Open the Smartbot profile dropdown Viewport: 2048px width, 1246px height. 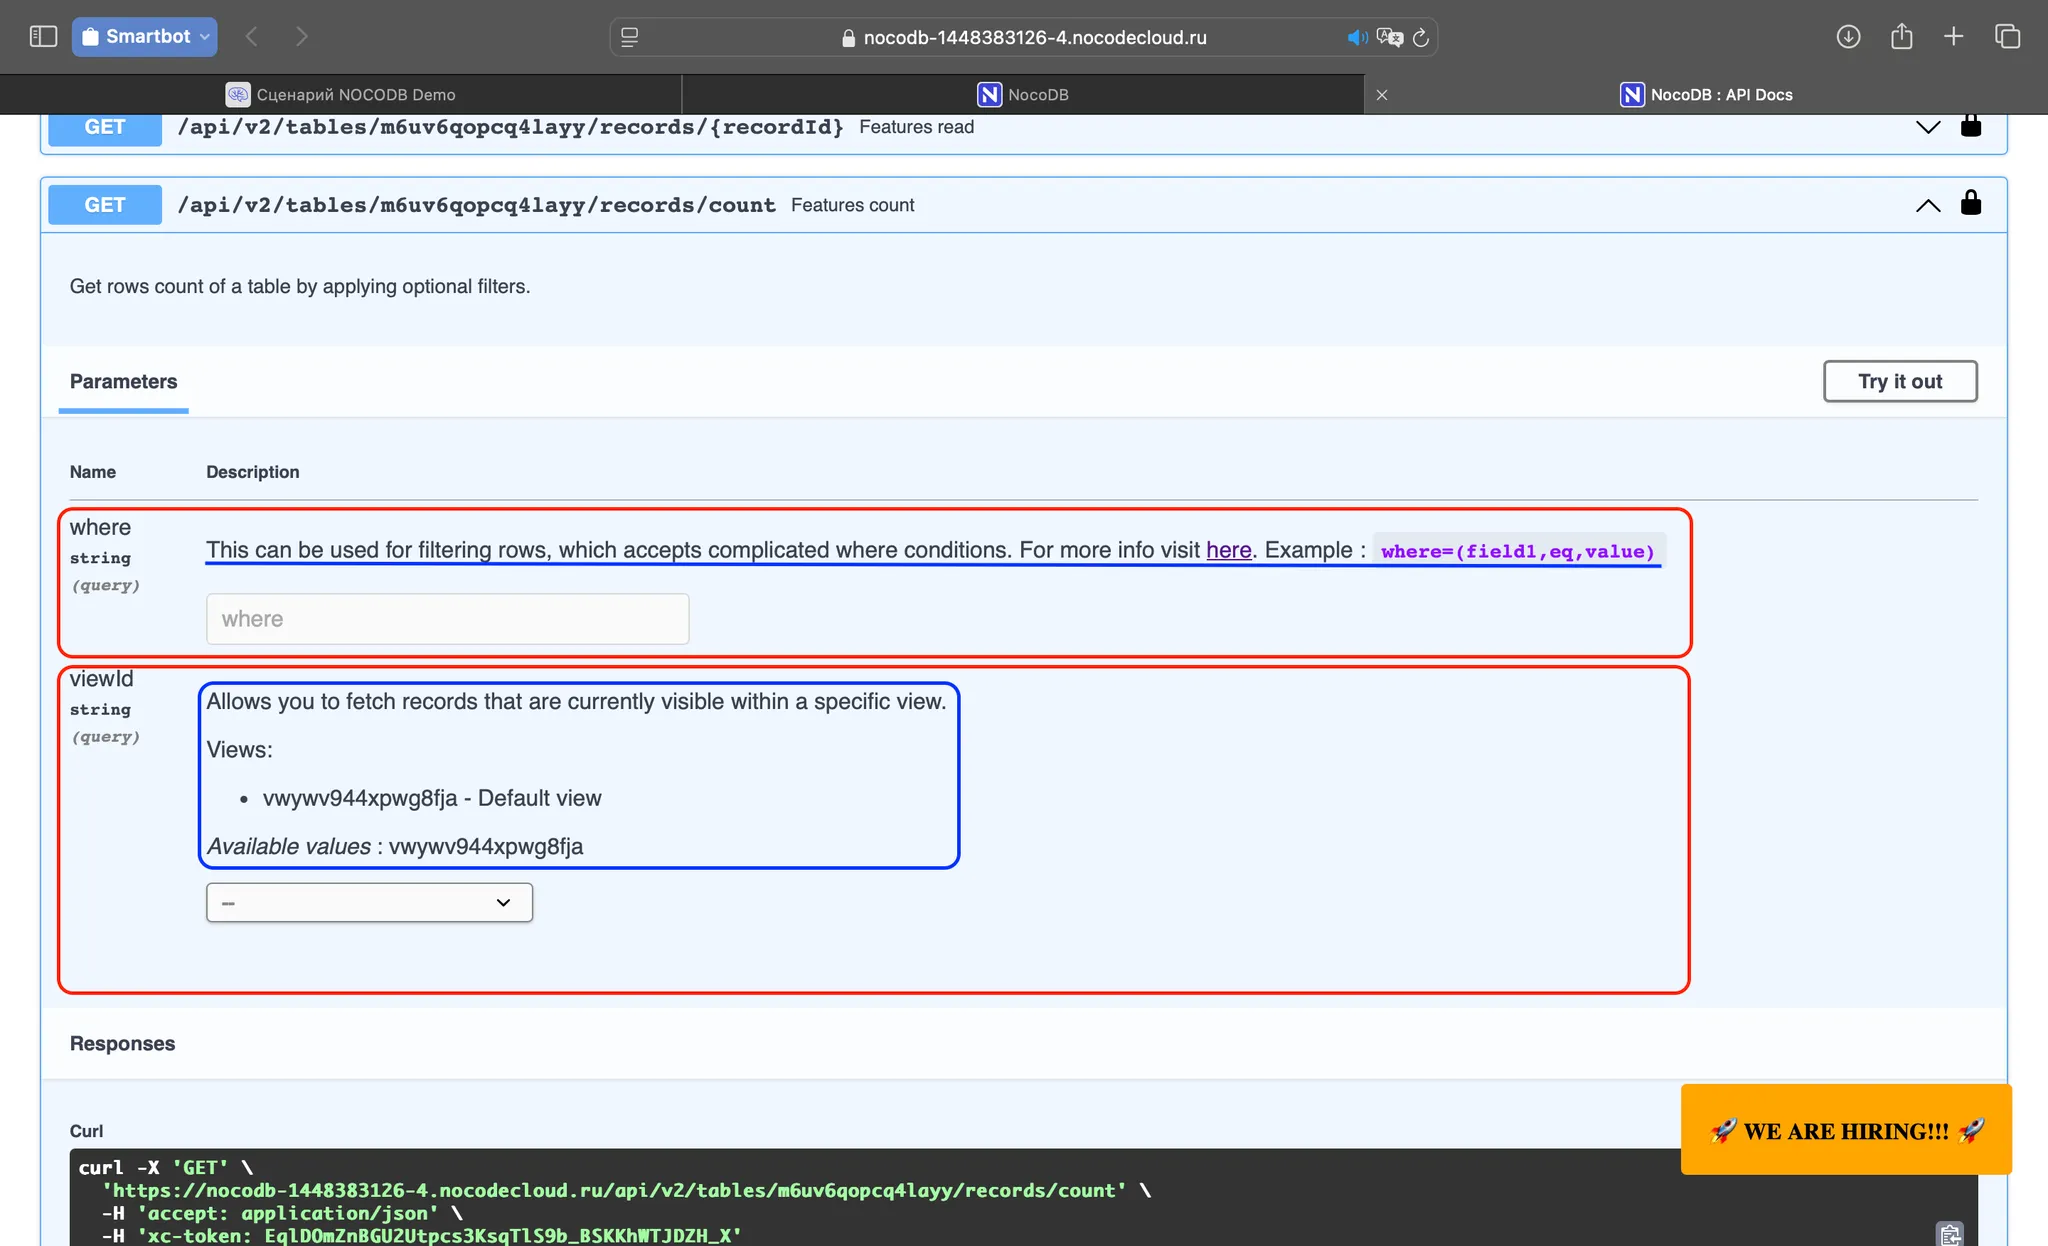pos(144,37)
